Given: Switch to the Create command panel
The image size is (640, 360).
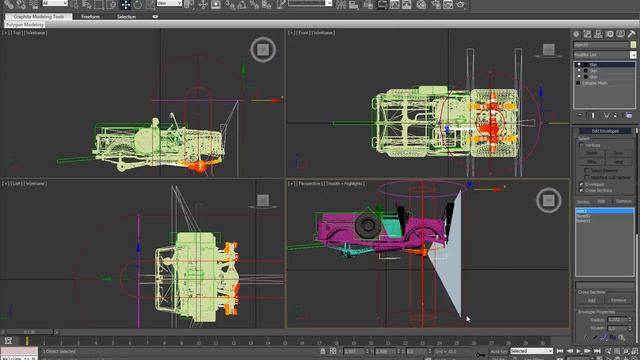Looking at the screenshot, I should (x=576, y=34).
